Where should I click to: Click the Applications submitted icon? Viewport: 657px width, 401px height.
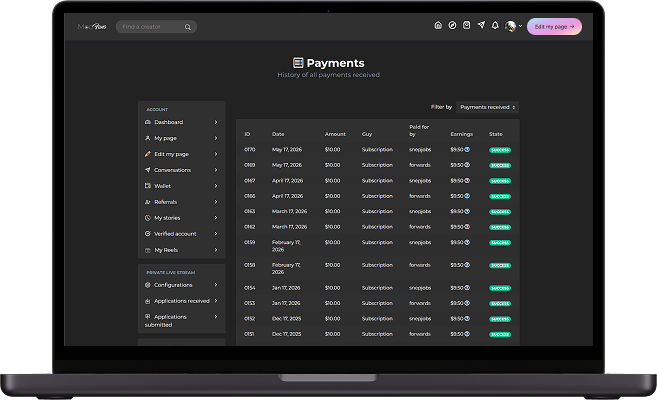[147, 317]
